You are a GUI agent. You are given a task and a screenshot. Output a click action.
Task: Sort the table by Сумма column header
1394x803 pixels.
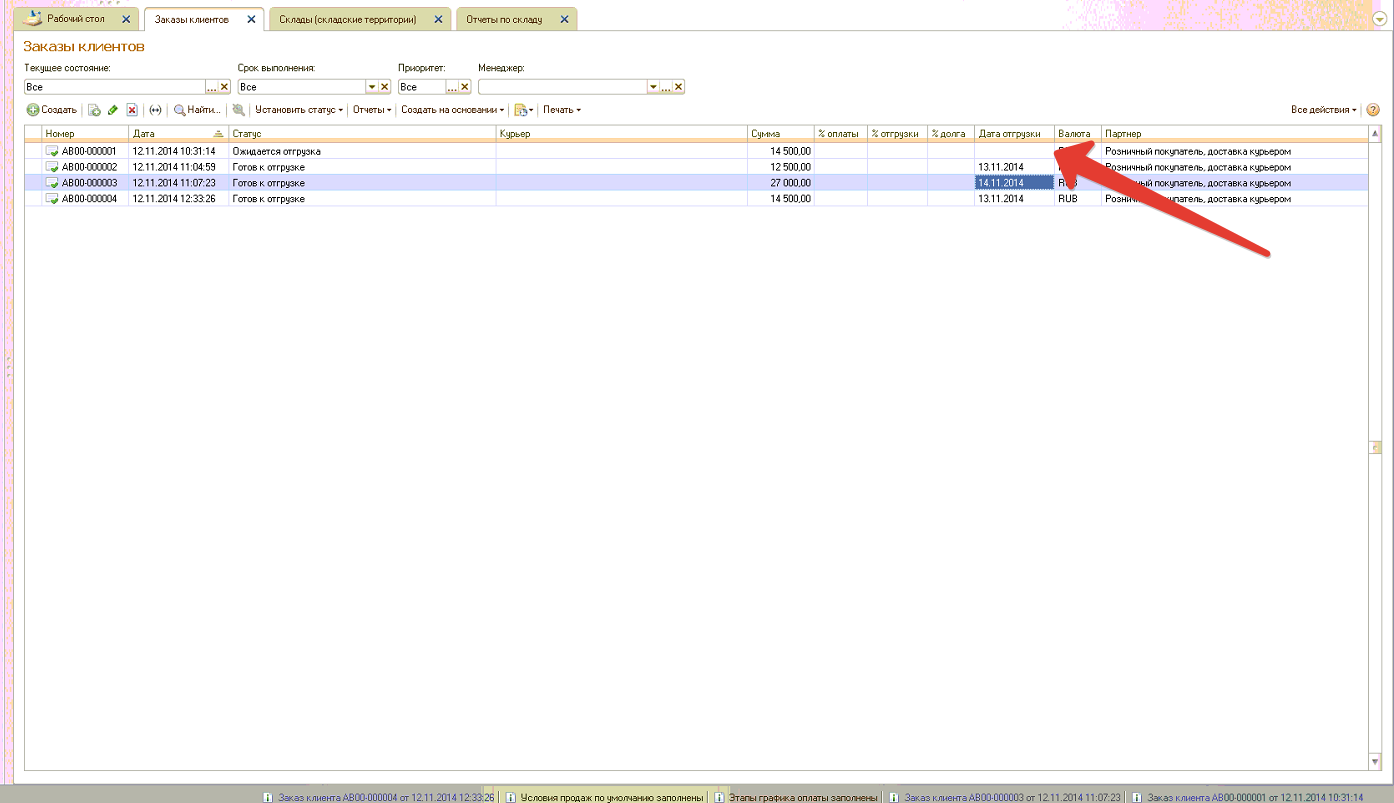coord(780,134)
